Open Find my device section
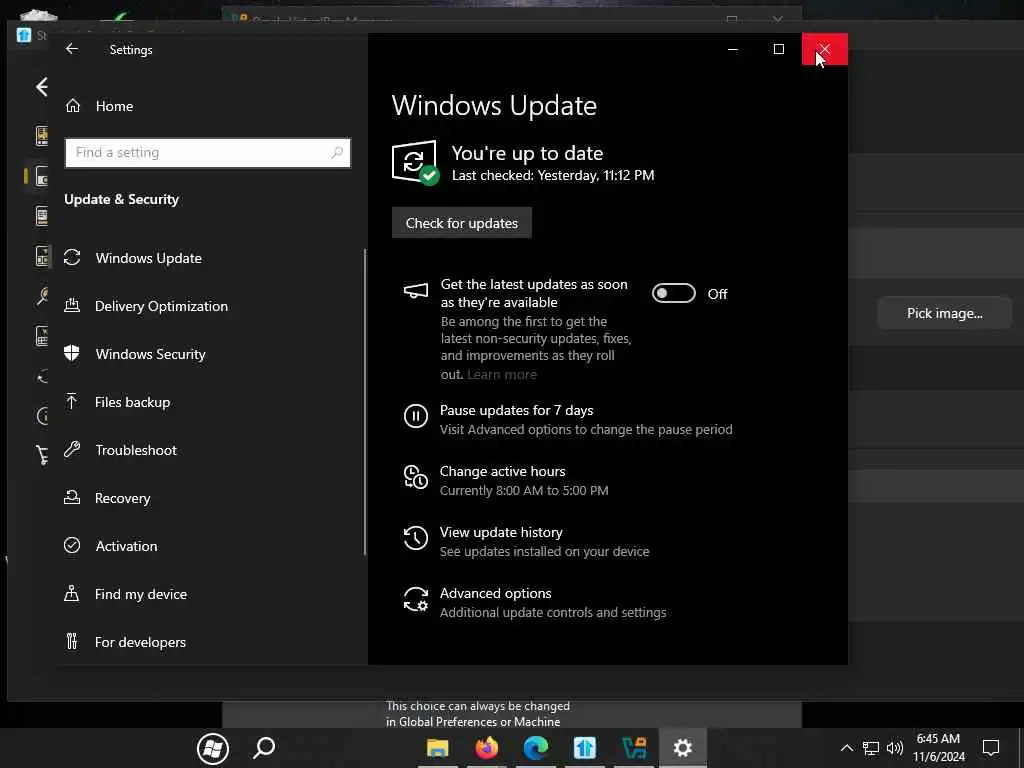 coord(140,594)
